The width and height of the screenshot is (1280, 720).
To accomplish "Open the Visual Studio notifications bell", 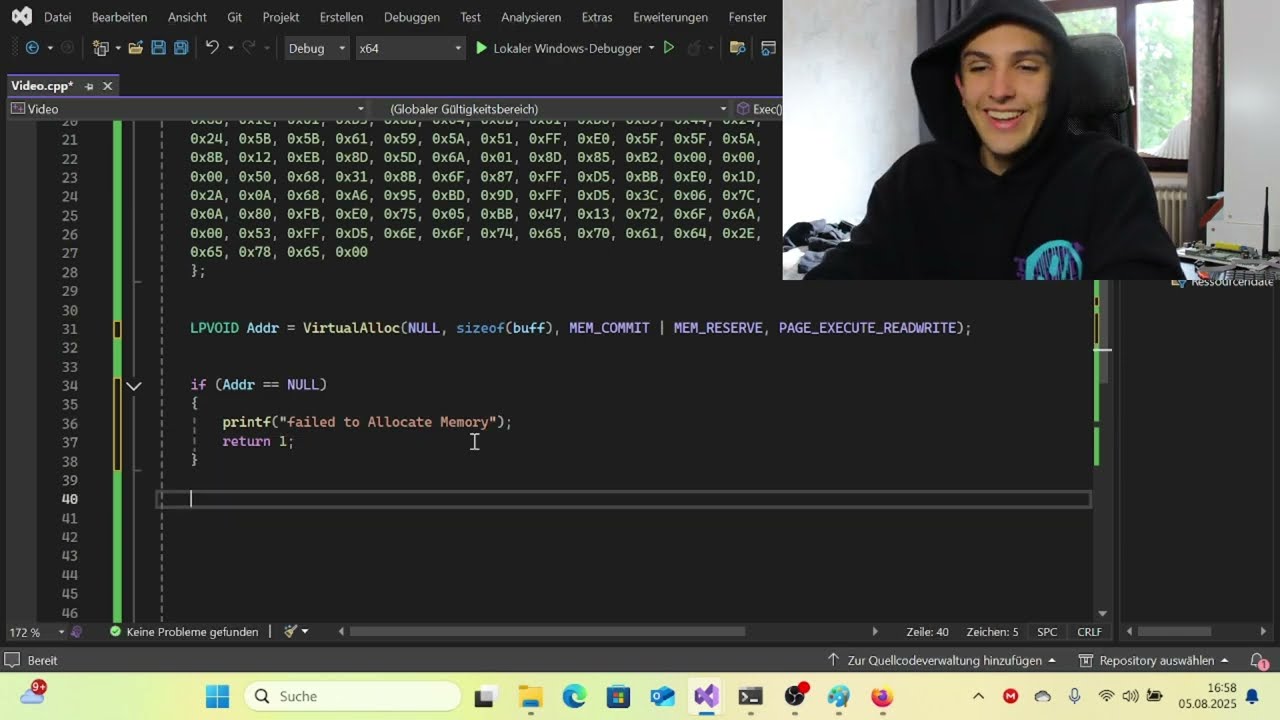I will (1257, 661).
